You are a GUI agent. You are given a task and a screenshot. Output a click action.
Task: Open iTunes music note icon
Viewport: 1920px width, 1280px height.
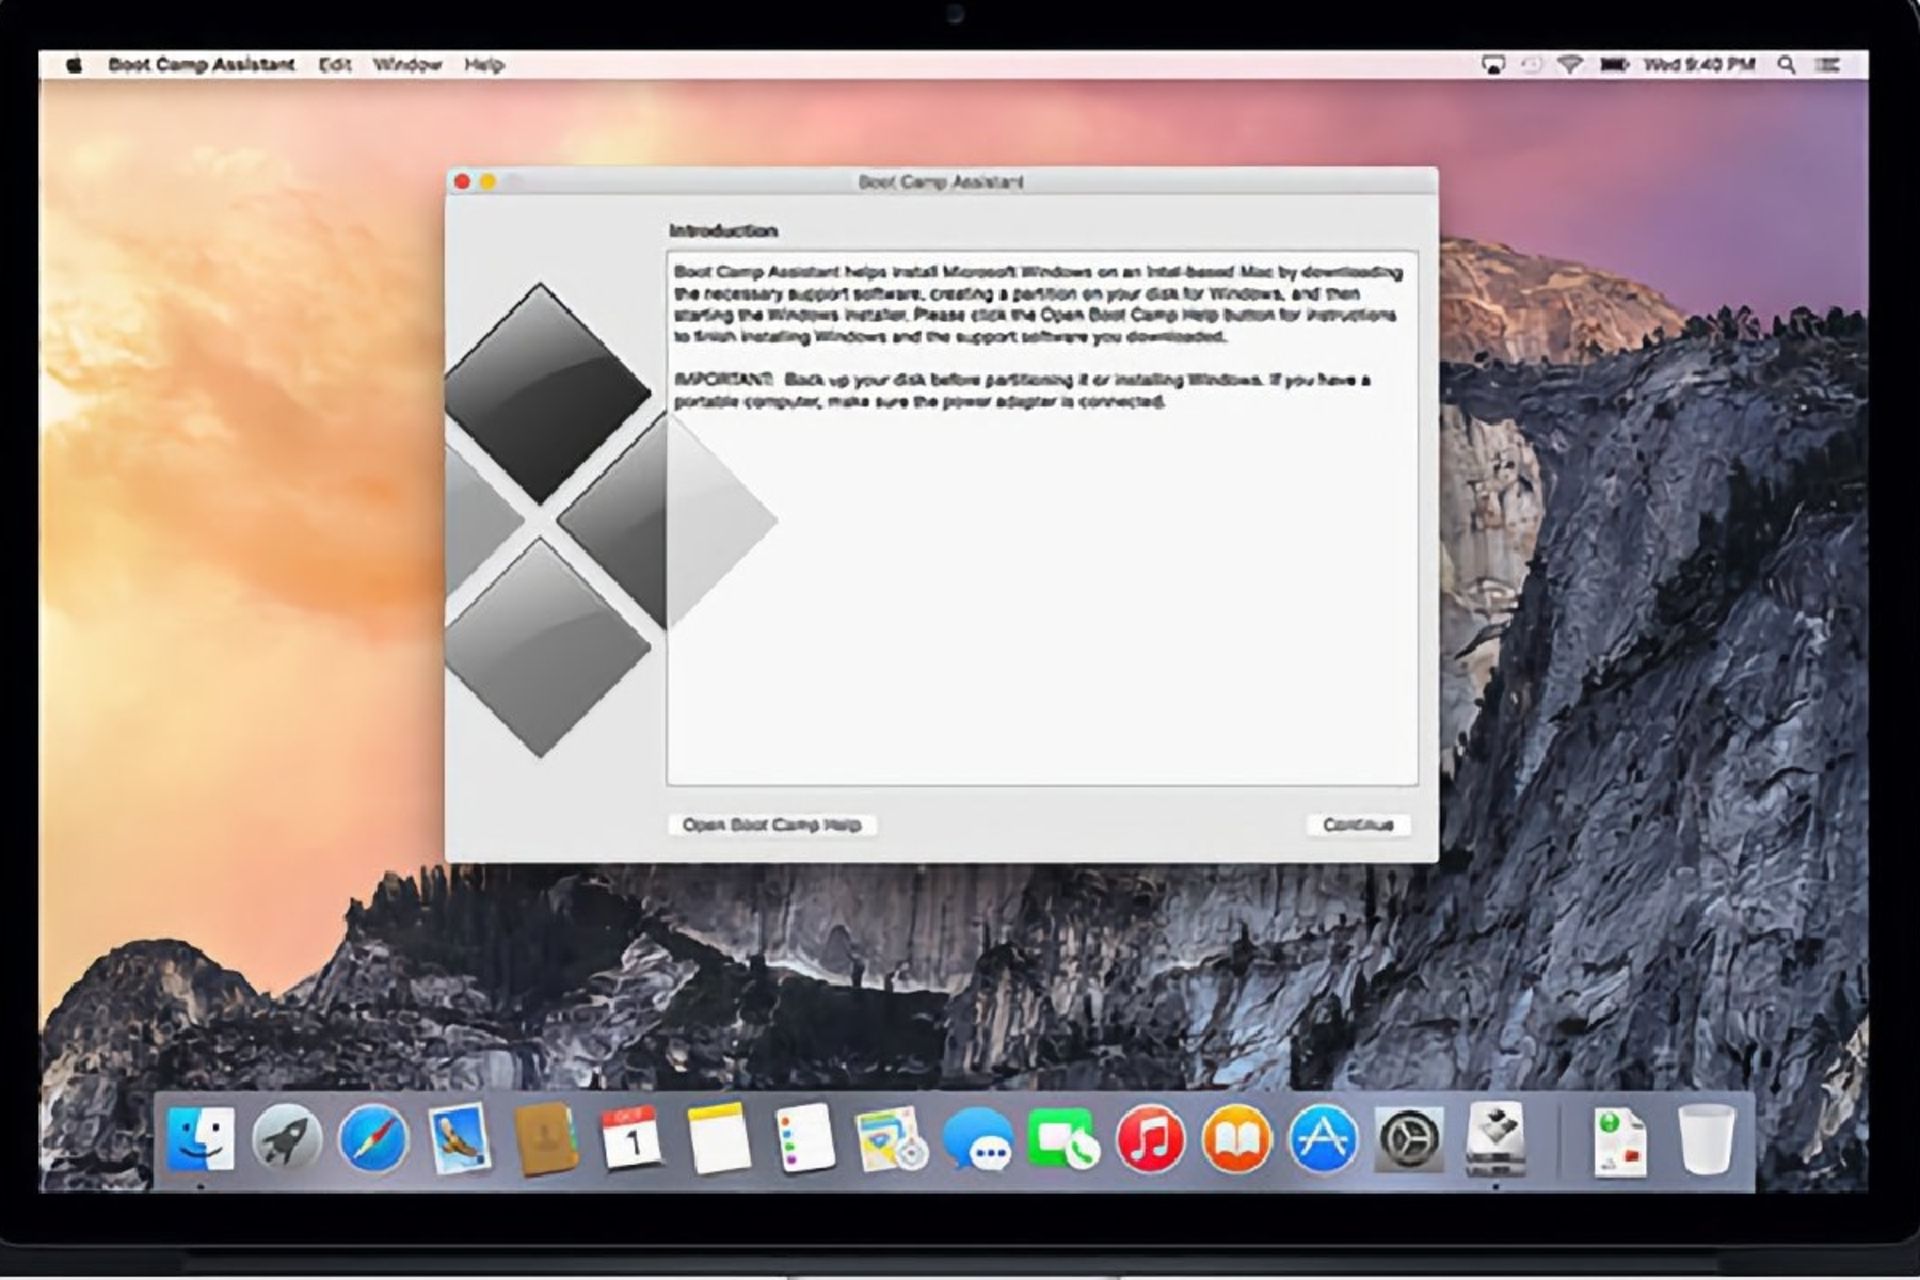point(1150,1140)
